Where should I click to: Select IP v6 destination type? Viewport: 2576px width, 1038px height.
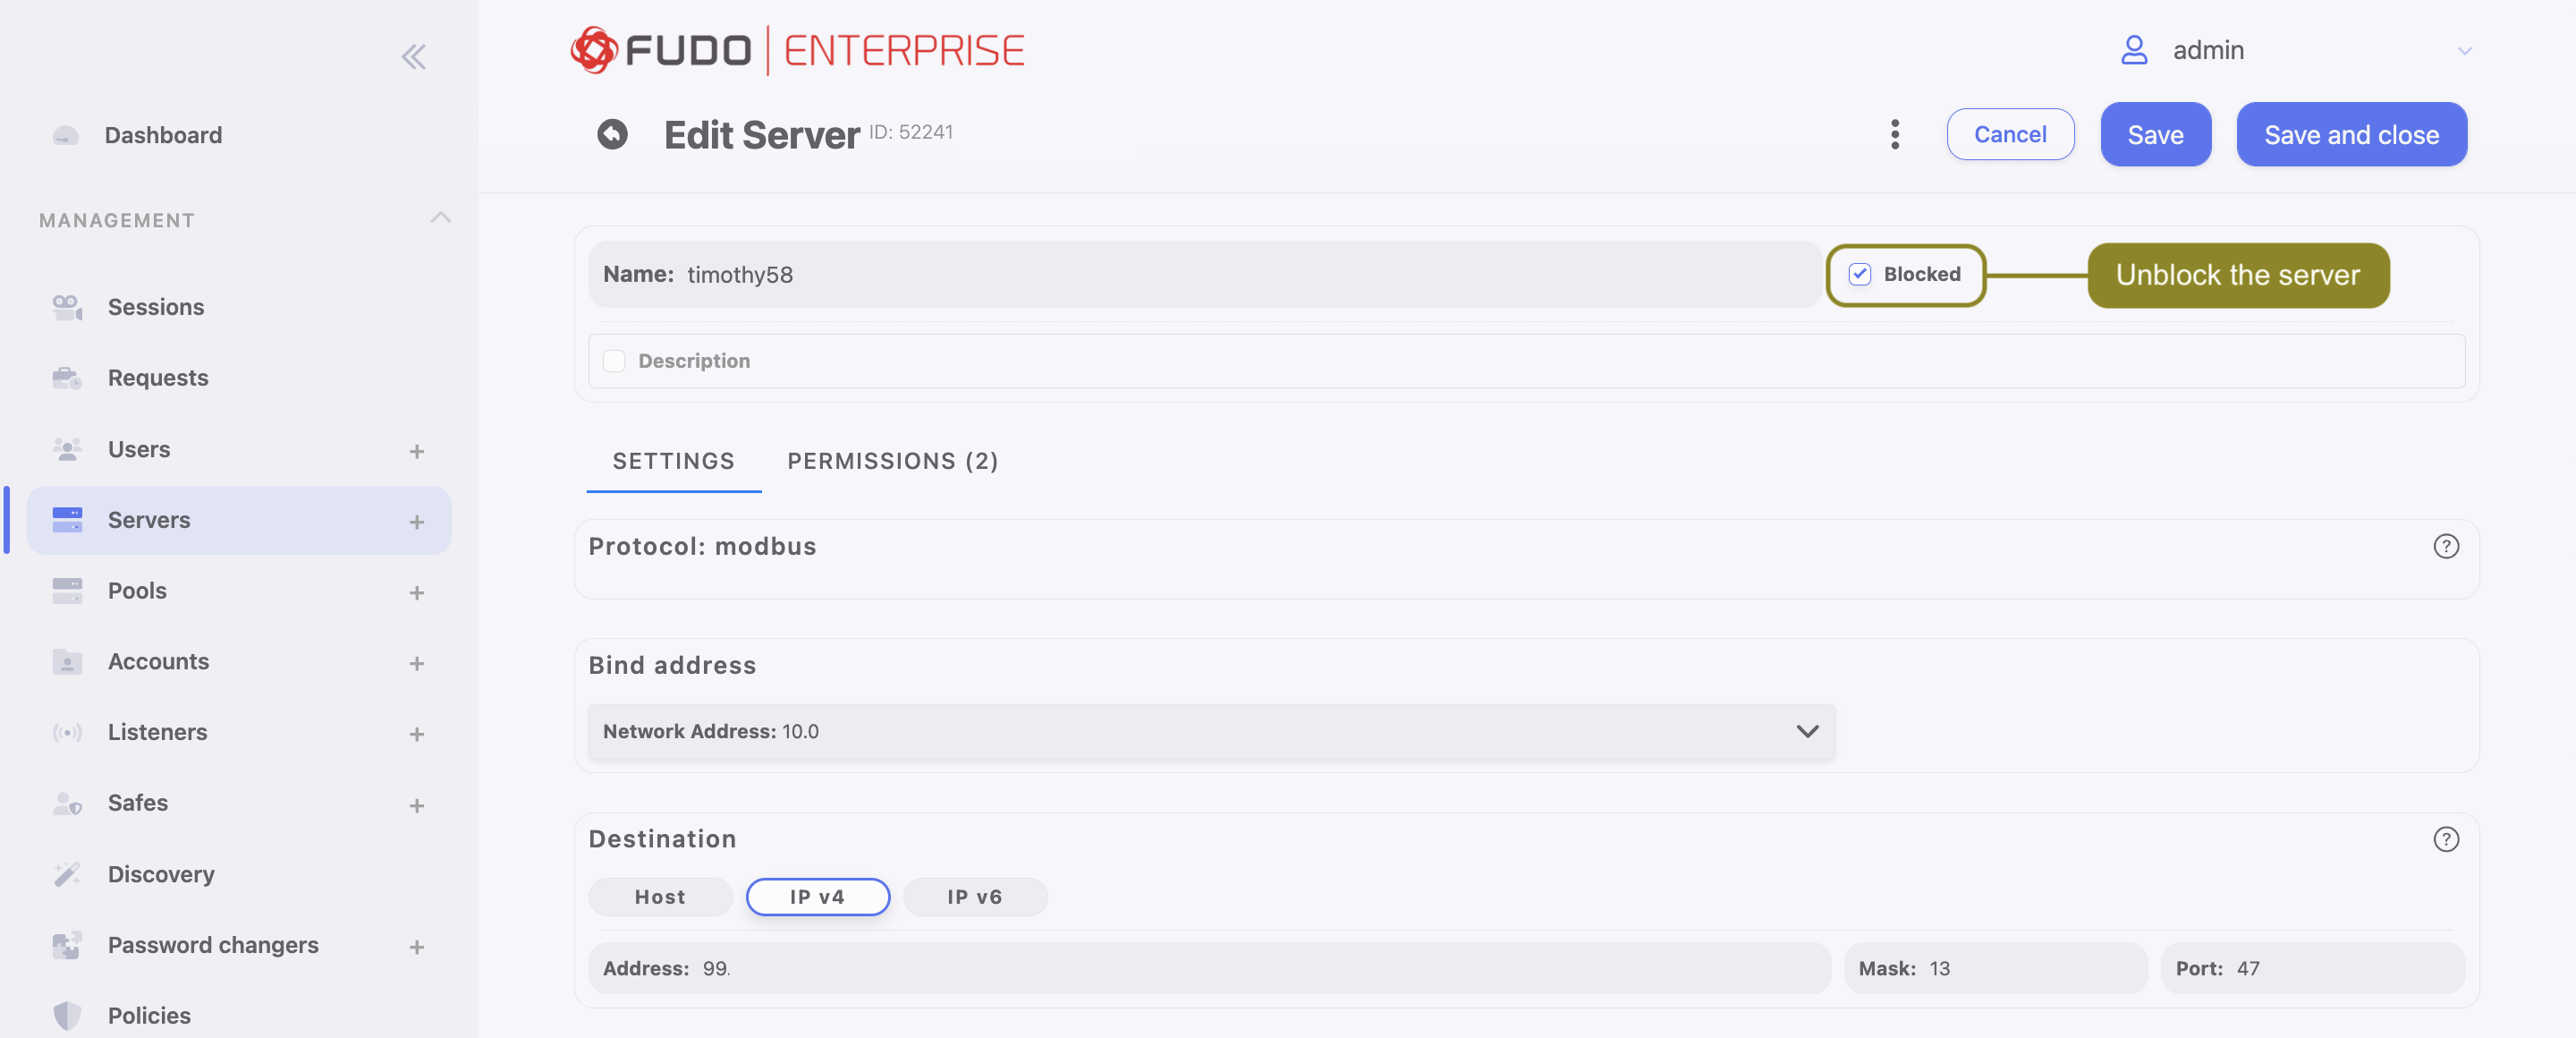pyautogui.click(x=975, y=897)
